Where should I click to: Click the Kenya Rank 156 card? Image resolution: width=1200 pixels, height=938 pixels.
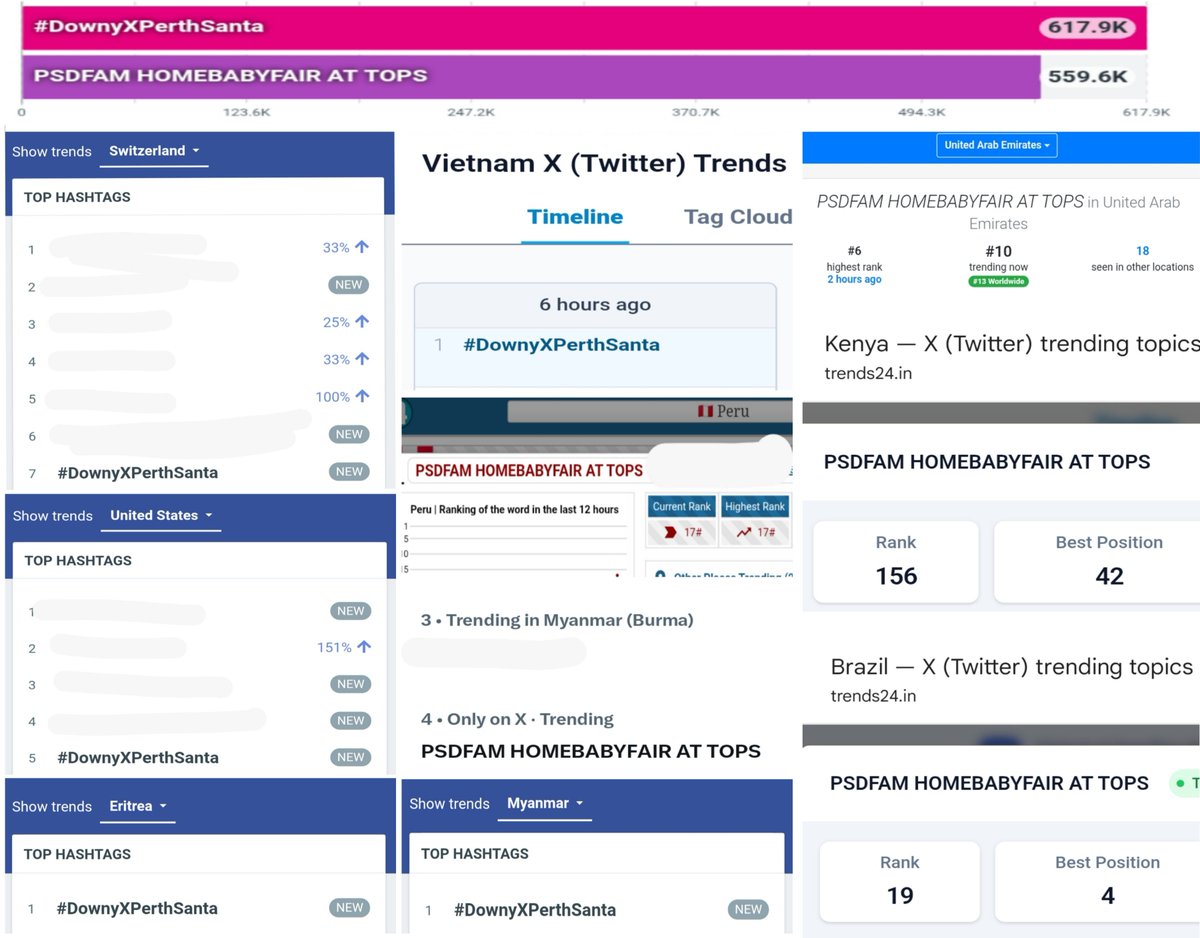pyautogui.click(x=896, y=561)
